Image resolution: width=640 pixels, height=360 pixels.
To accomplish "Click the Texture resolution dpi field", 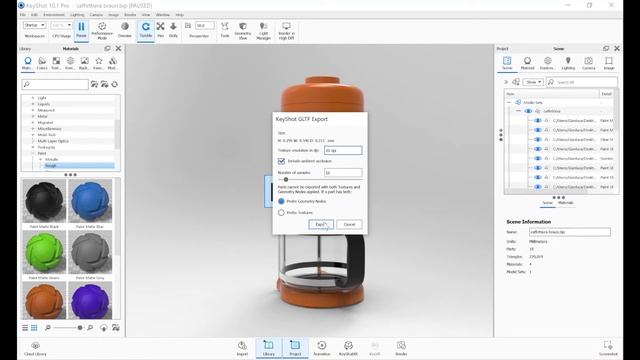I will click(x=343, y=150).
